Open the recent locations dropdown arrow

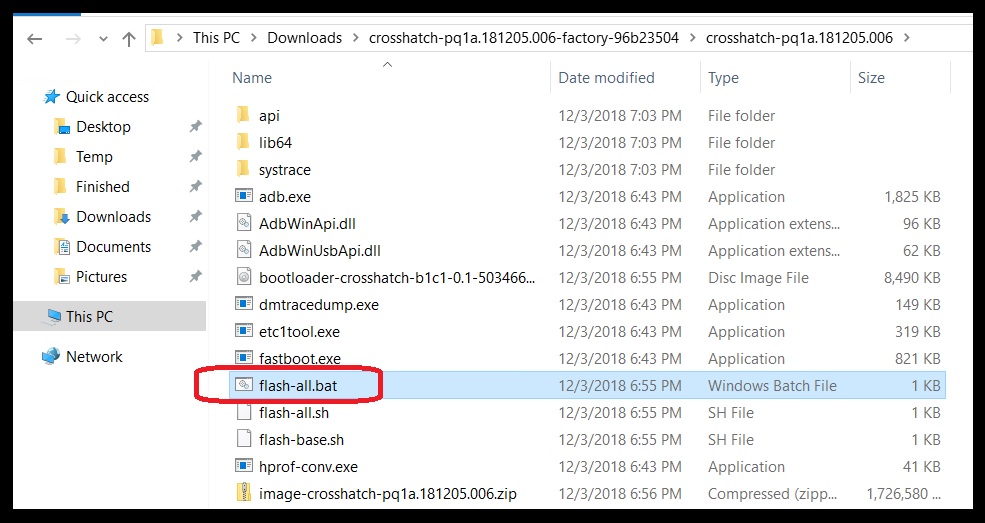coord(103,39)
